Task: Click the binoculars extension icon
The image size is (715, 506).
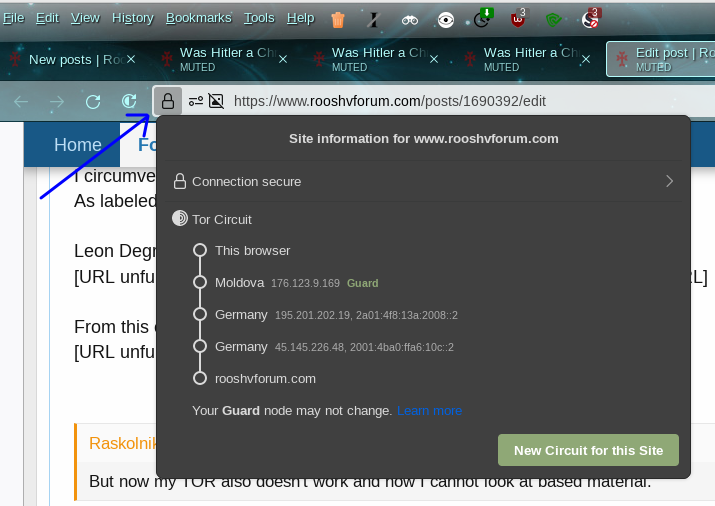Action: 409,20
